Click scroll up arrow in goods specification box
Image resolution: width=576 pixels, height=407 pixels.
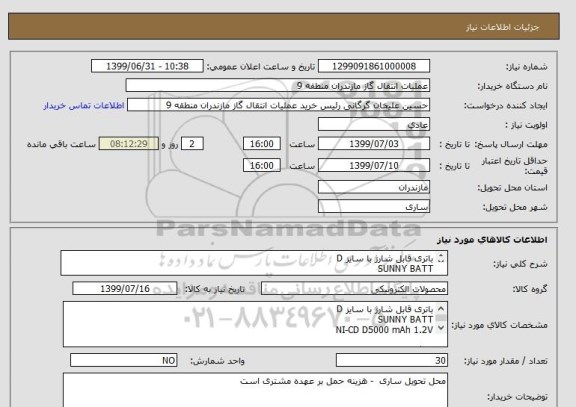(x=441, y=309)
